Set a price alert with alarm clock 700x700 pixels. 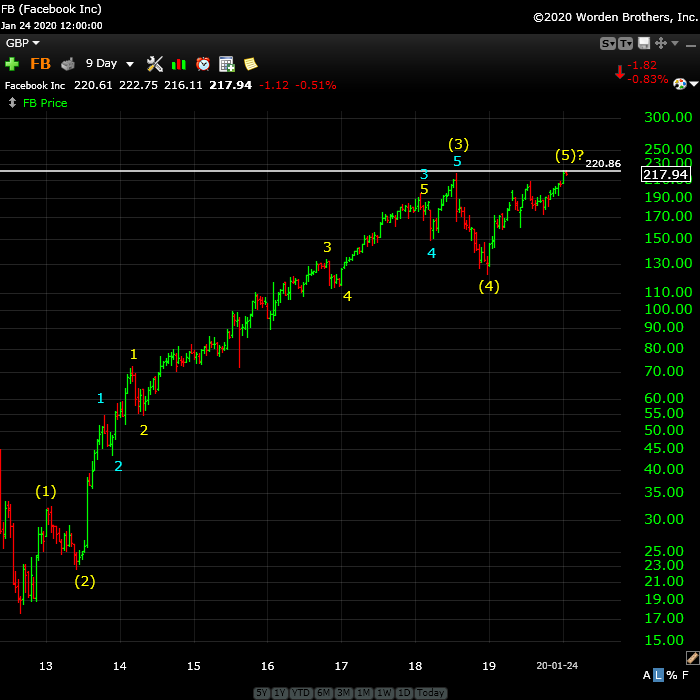coord(203,64)
